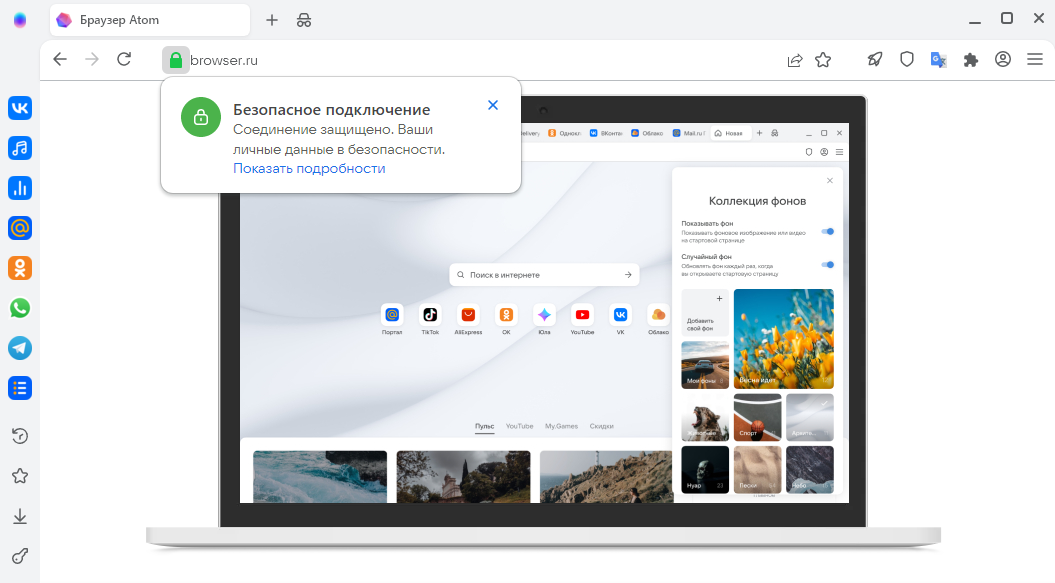
Task: Switch to the YouTube feed tab
Action: (x=519, y=425)
